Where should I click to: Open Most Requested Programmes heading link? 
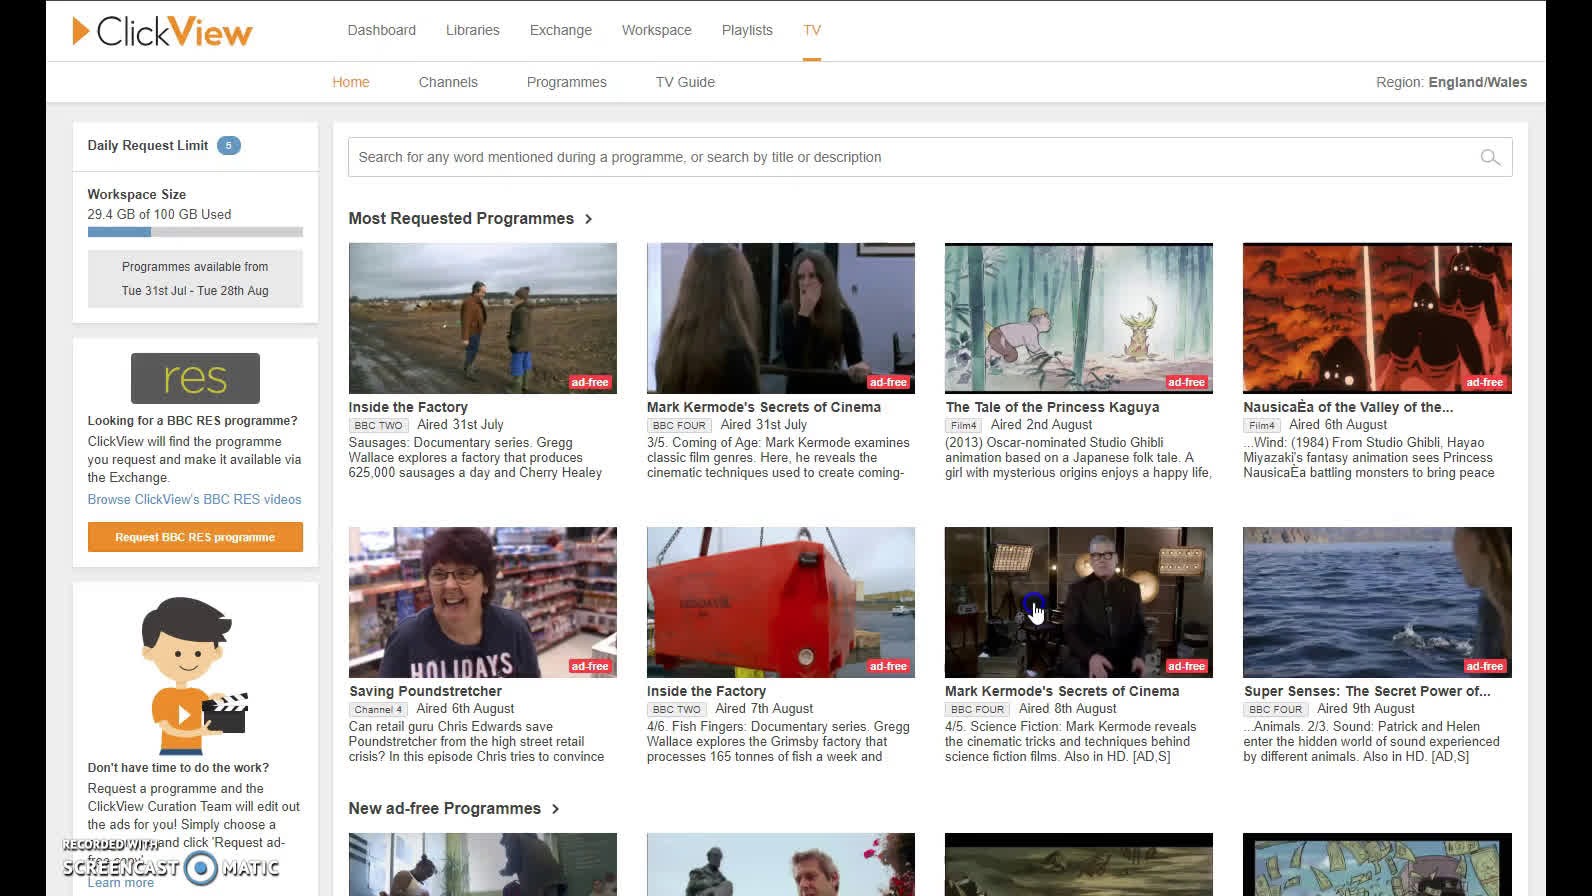coord(461,218)
